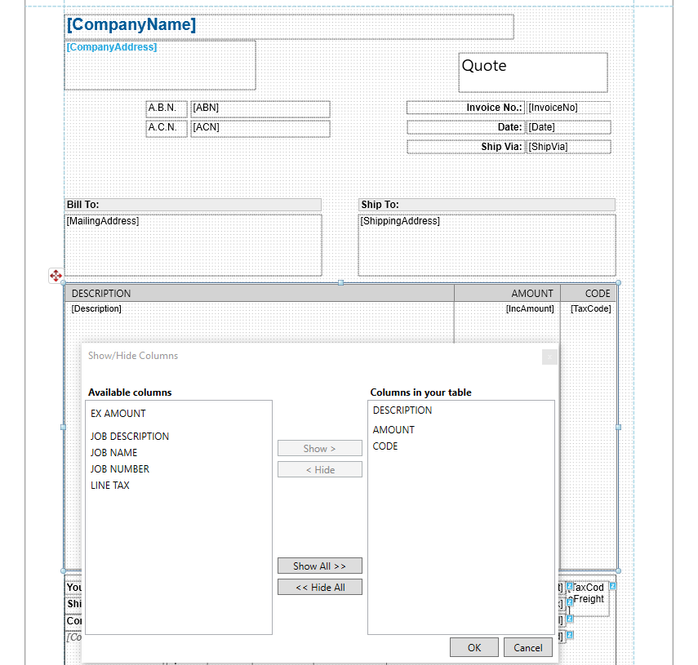Select the [ABN] field

click(259, 108)
